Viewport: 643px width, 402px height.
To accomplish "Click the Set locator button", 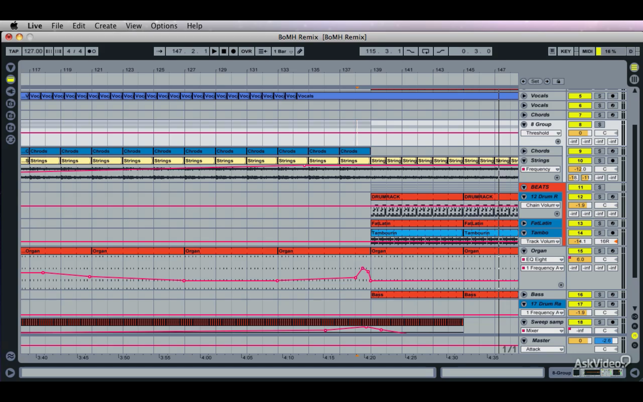I will [535, 81].
